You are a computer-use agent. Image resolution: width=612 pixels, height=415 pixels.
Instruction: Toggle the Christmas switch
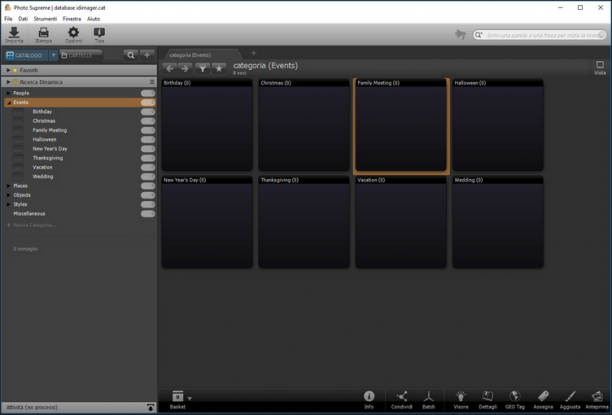(148, 121)
